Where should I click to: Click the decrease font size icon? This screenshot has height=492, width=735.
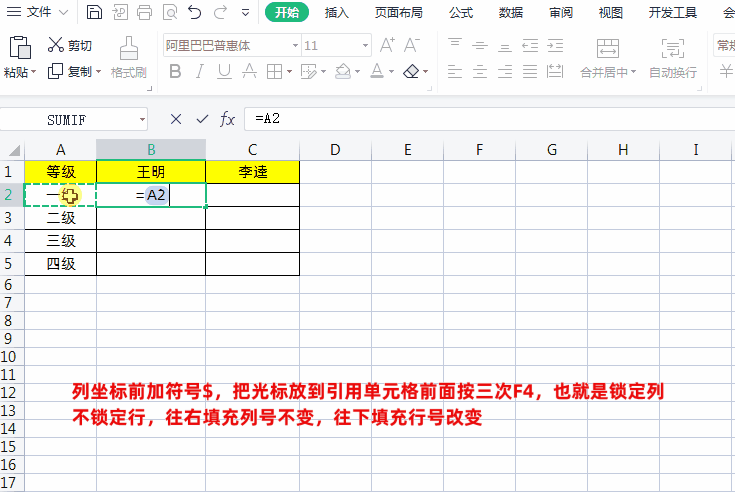click(412, 45)
